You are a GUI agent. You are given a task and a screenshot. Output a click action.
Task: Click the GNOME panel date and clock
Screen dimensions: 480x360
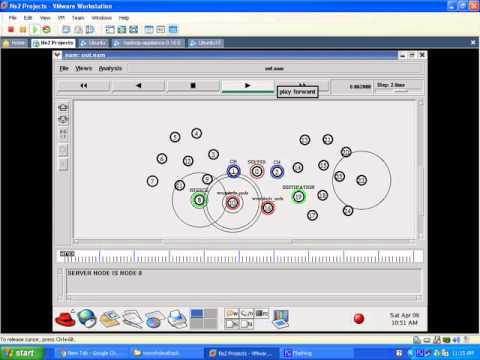(x=404, y=319)
